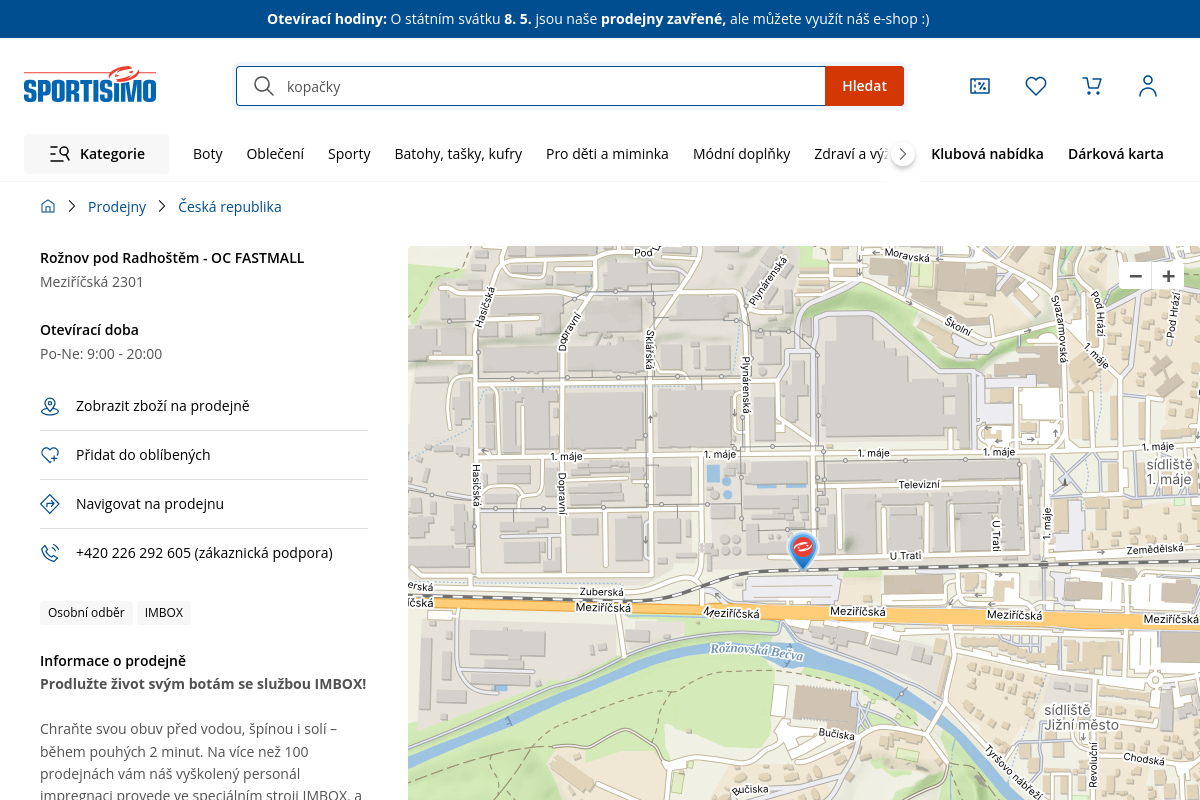Open Módní doplňky menu item
The height and width of the screenshot is (800, 1200).
tap(742, 154)
